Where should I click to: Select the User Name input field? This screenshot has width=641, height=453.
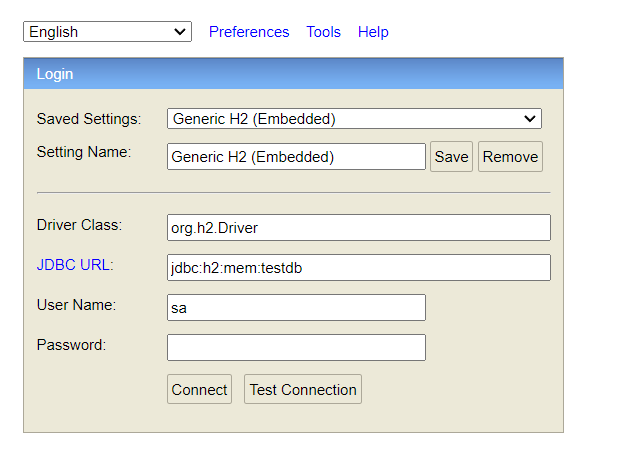pos(296,308)
